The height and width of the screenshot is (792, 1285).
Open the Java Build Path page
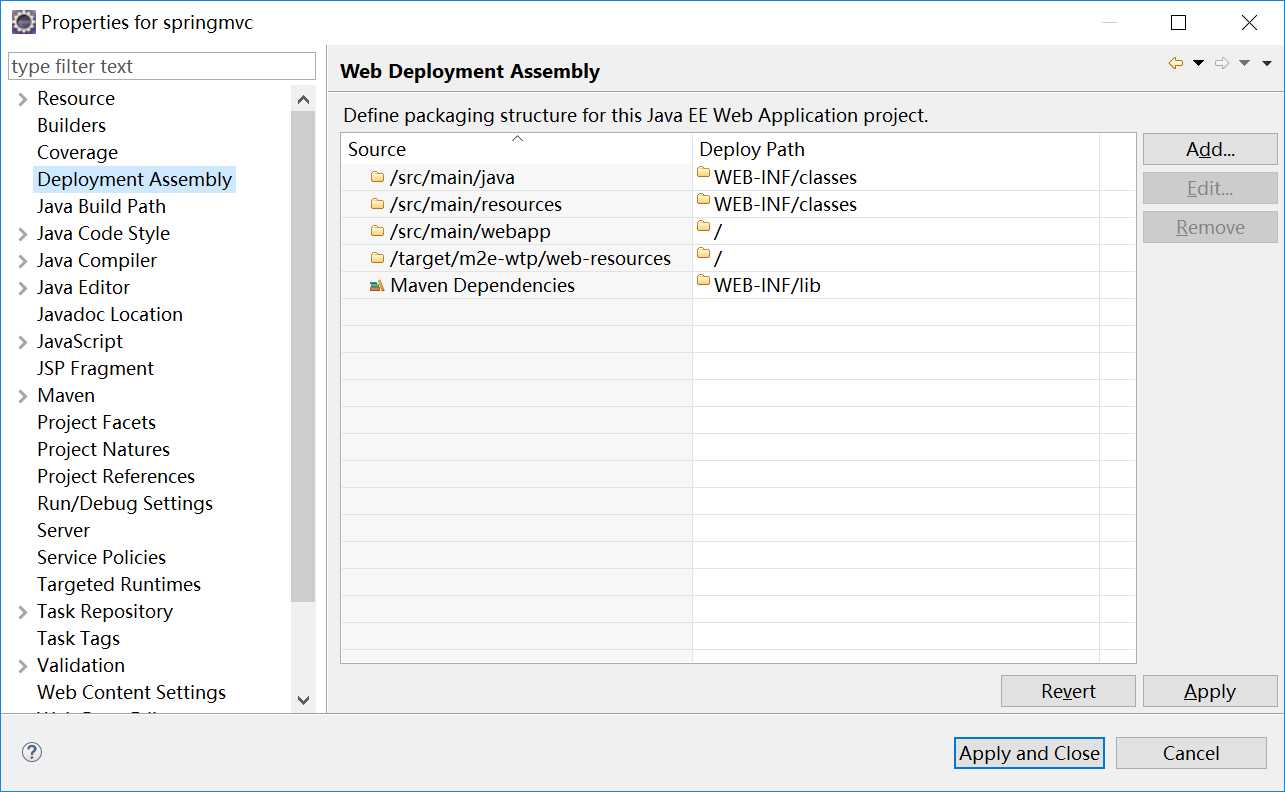click(101, 206)
